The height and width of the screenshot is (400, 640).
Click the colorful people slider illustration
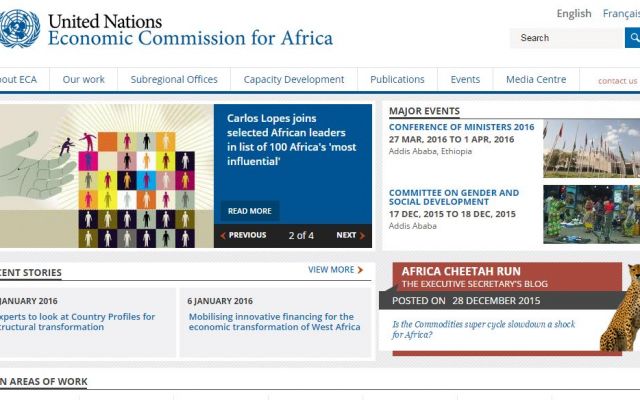[x=107, y=176]
